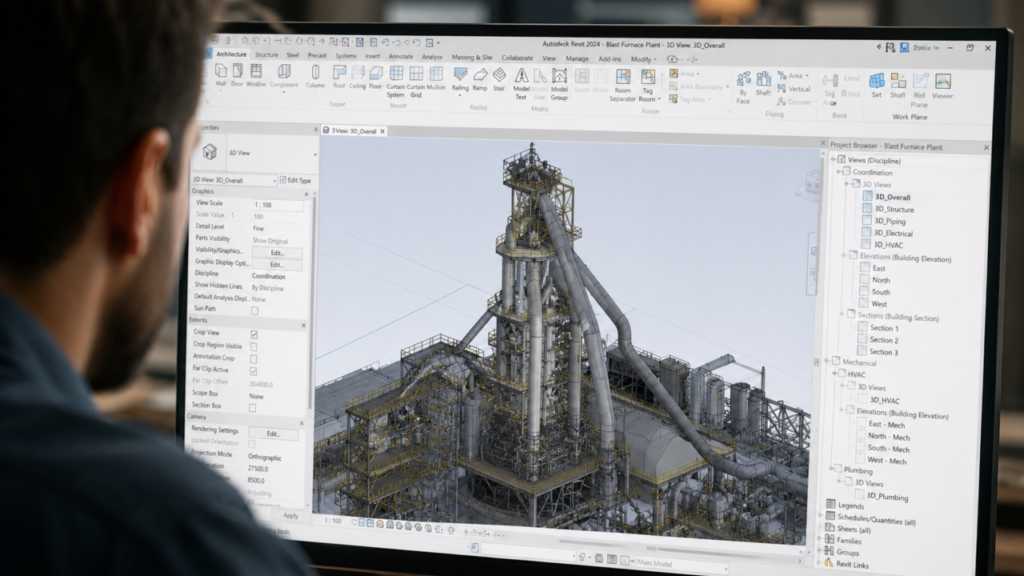
Task: Select the Wall tool in the ribbon
Action: (x=221, y=75)
